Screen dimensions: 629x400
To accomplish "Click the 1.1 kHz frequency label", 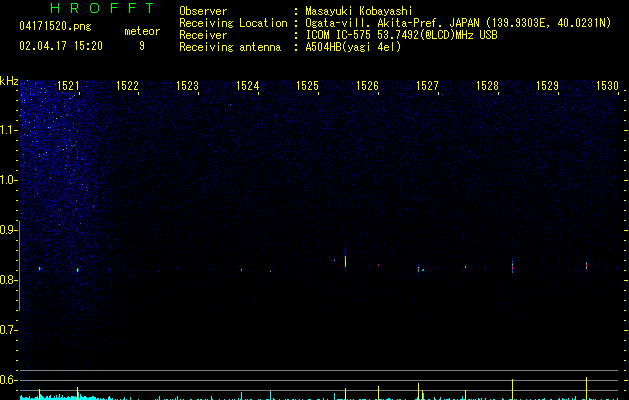I will tap(8, 130).
